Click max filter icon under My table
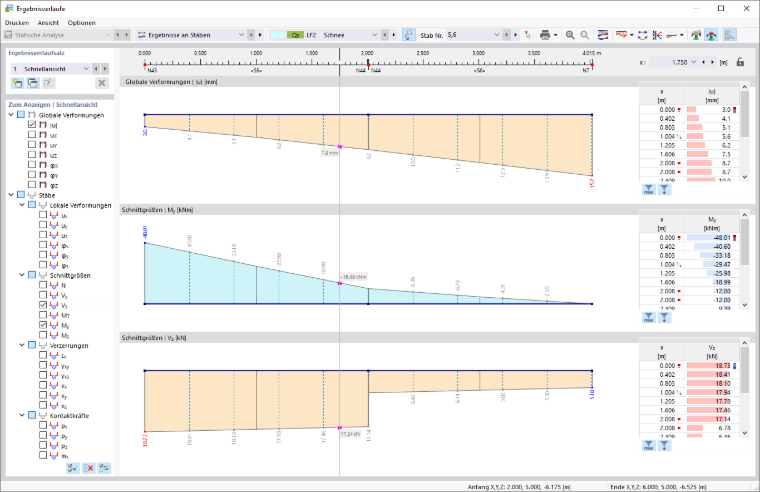760x492 pixels. pyautogui.click(x=649, y=317)
